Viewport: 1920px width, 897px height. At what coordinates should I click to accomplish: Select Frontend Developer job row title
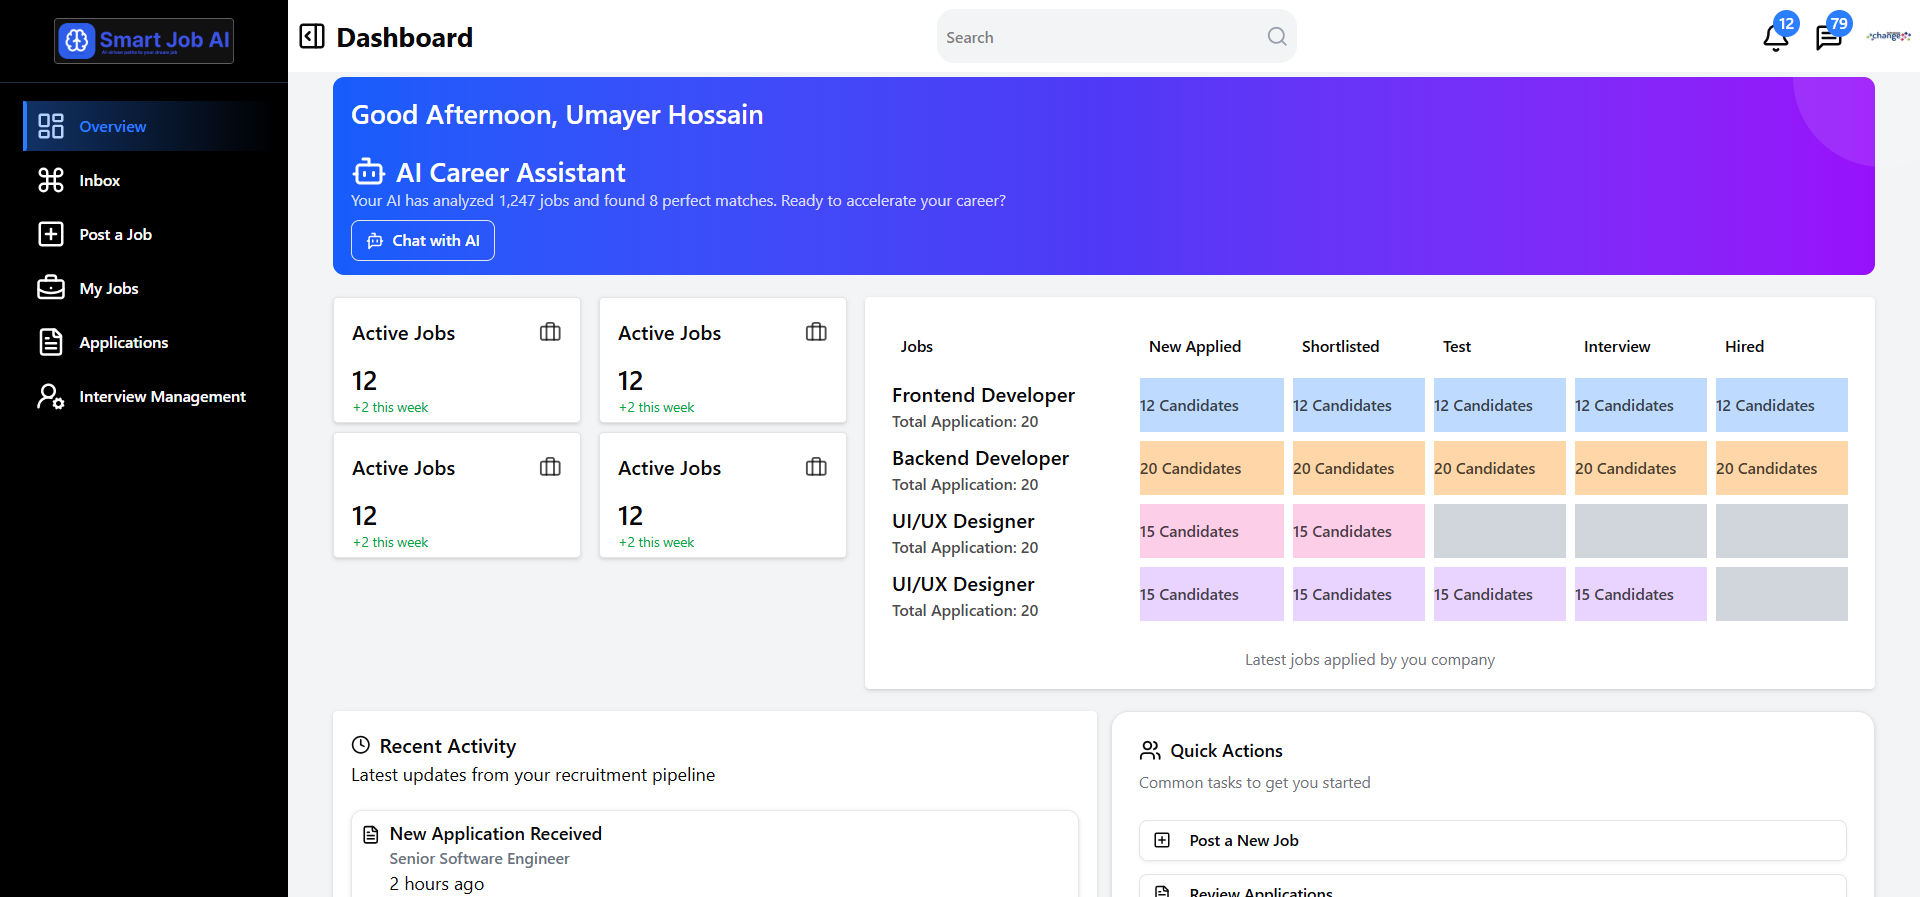pos(983,395)
